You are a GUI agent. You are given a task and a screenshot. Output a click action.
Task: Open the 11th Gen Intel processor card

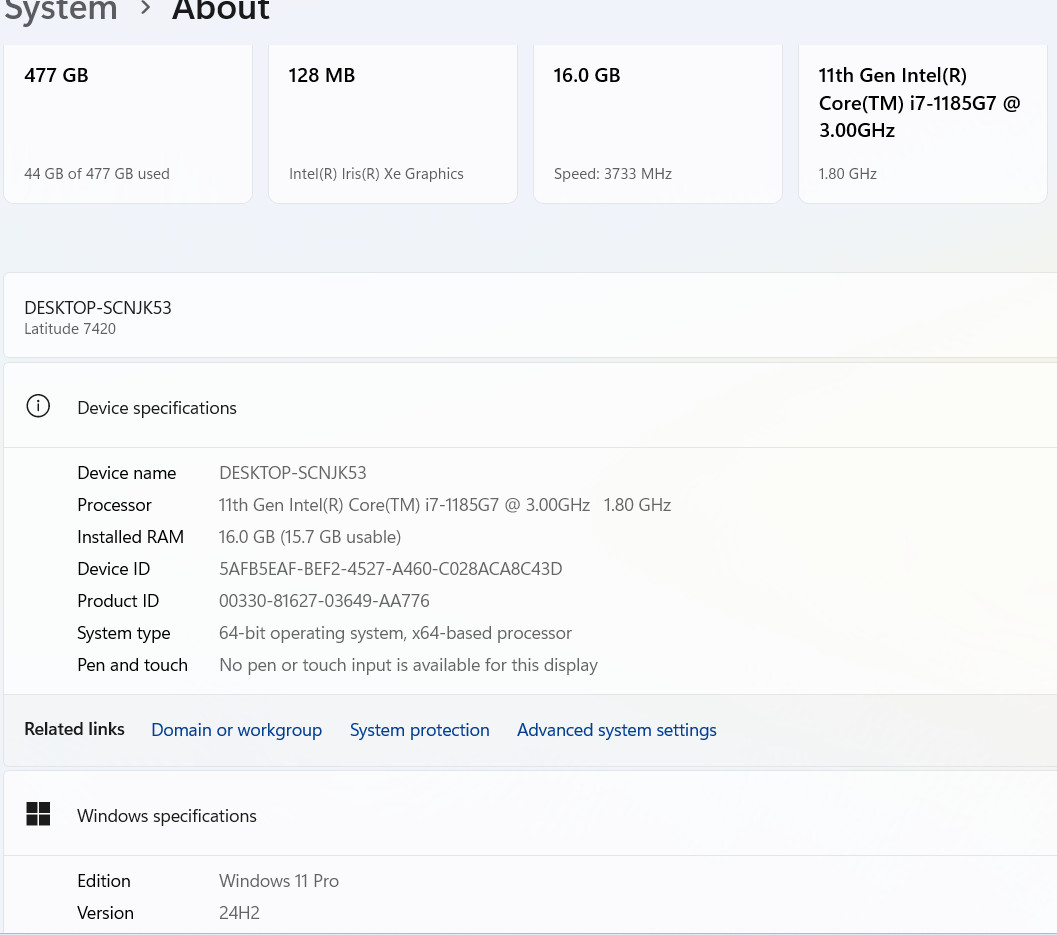click(923, 123)
